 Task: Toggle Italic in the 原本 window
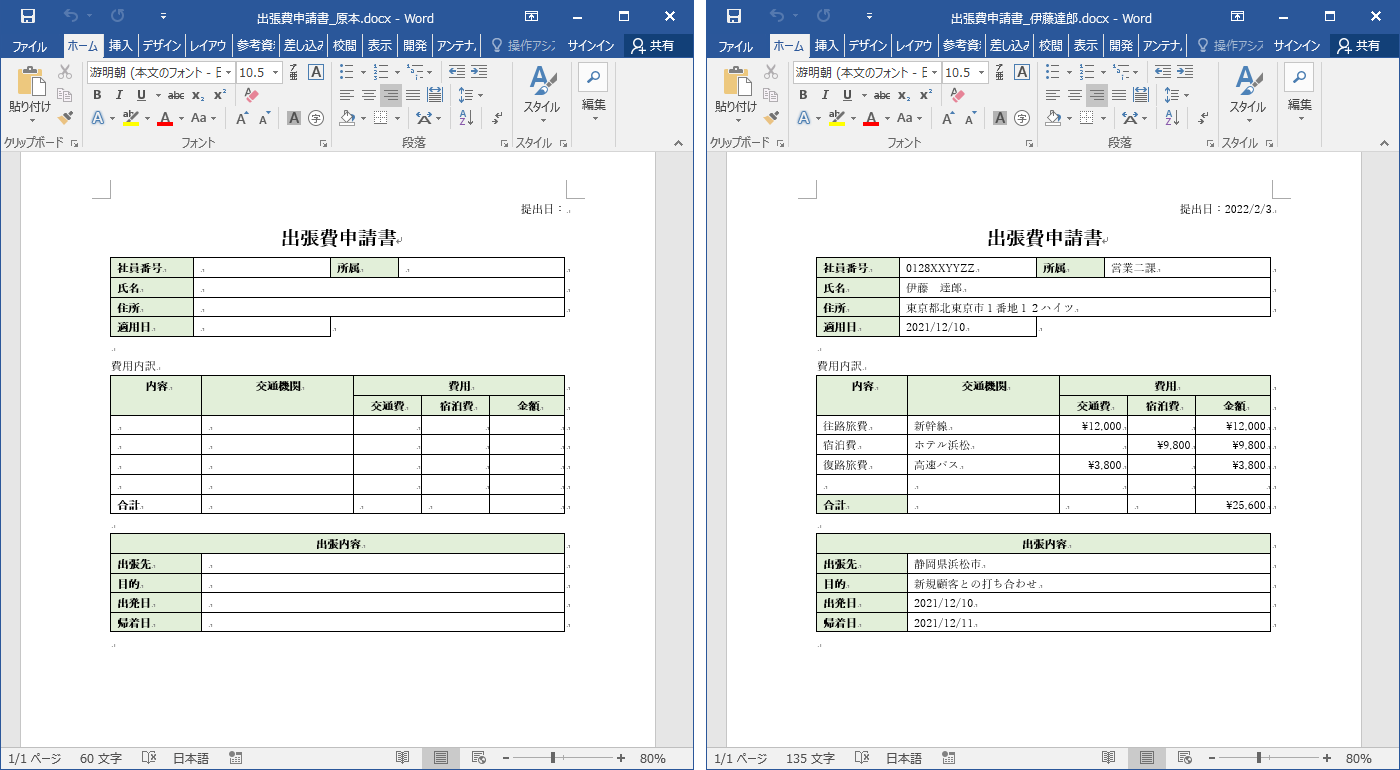pos(119,95)
